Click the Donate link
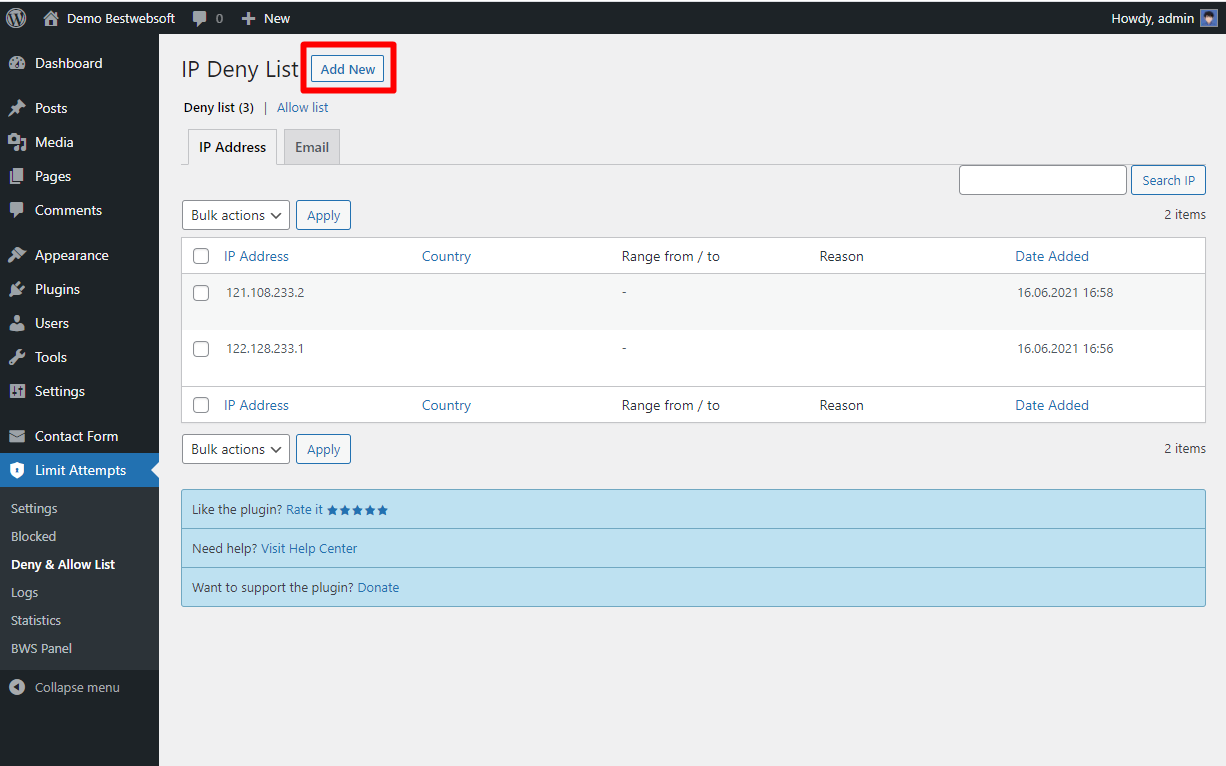1226x766 pixels. [378, 587]
